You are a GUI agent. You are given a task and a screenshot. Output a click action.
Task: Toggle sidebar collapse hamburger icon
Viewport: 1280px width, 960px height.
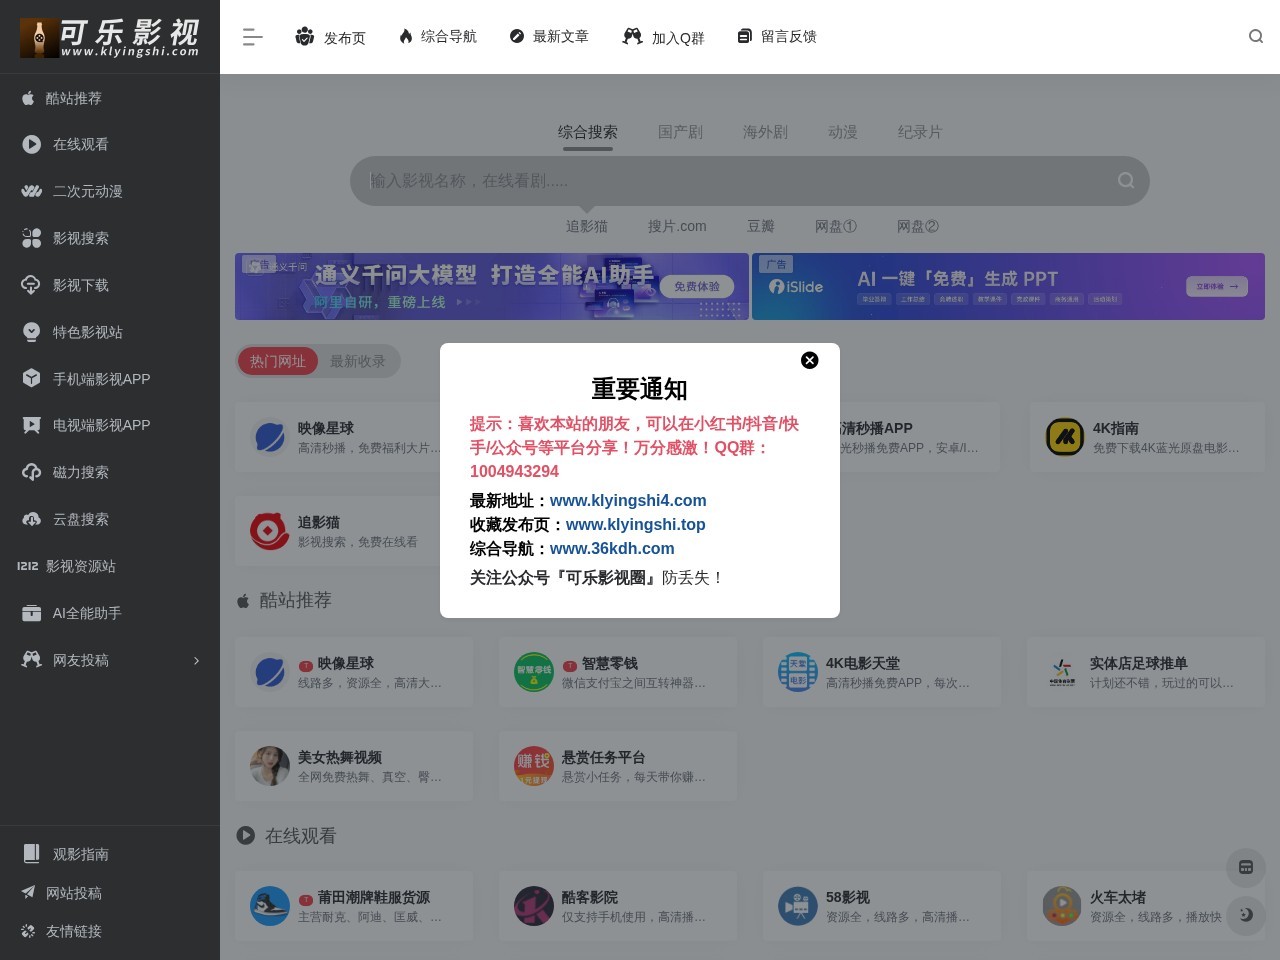pyautogui.click(x=252, y=37)
